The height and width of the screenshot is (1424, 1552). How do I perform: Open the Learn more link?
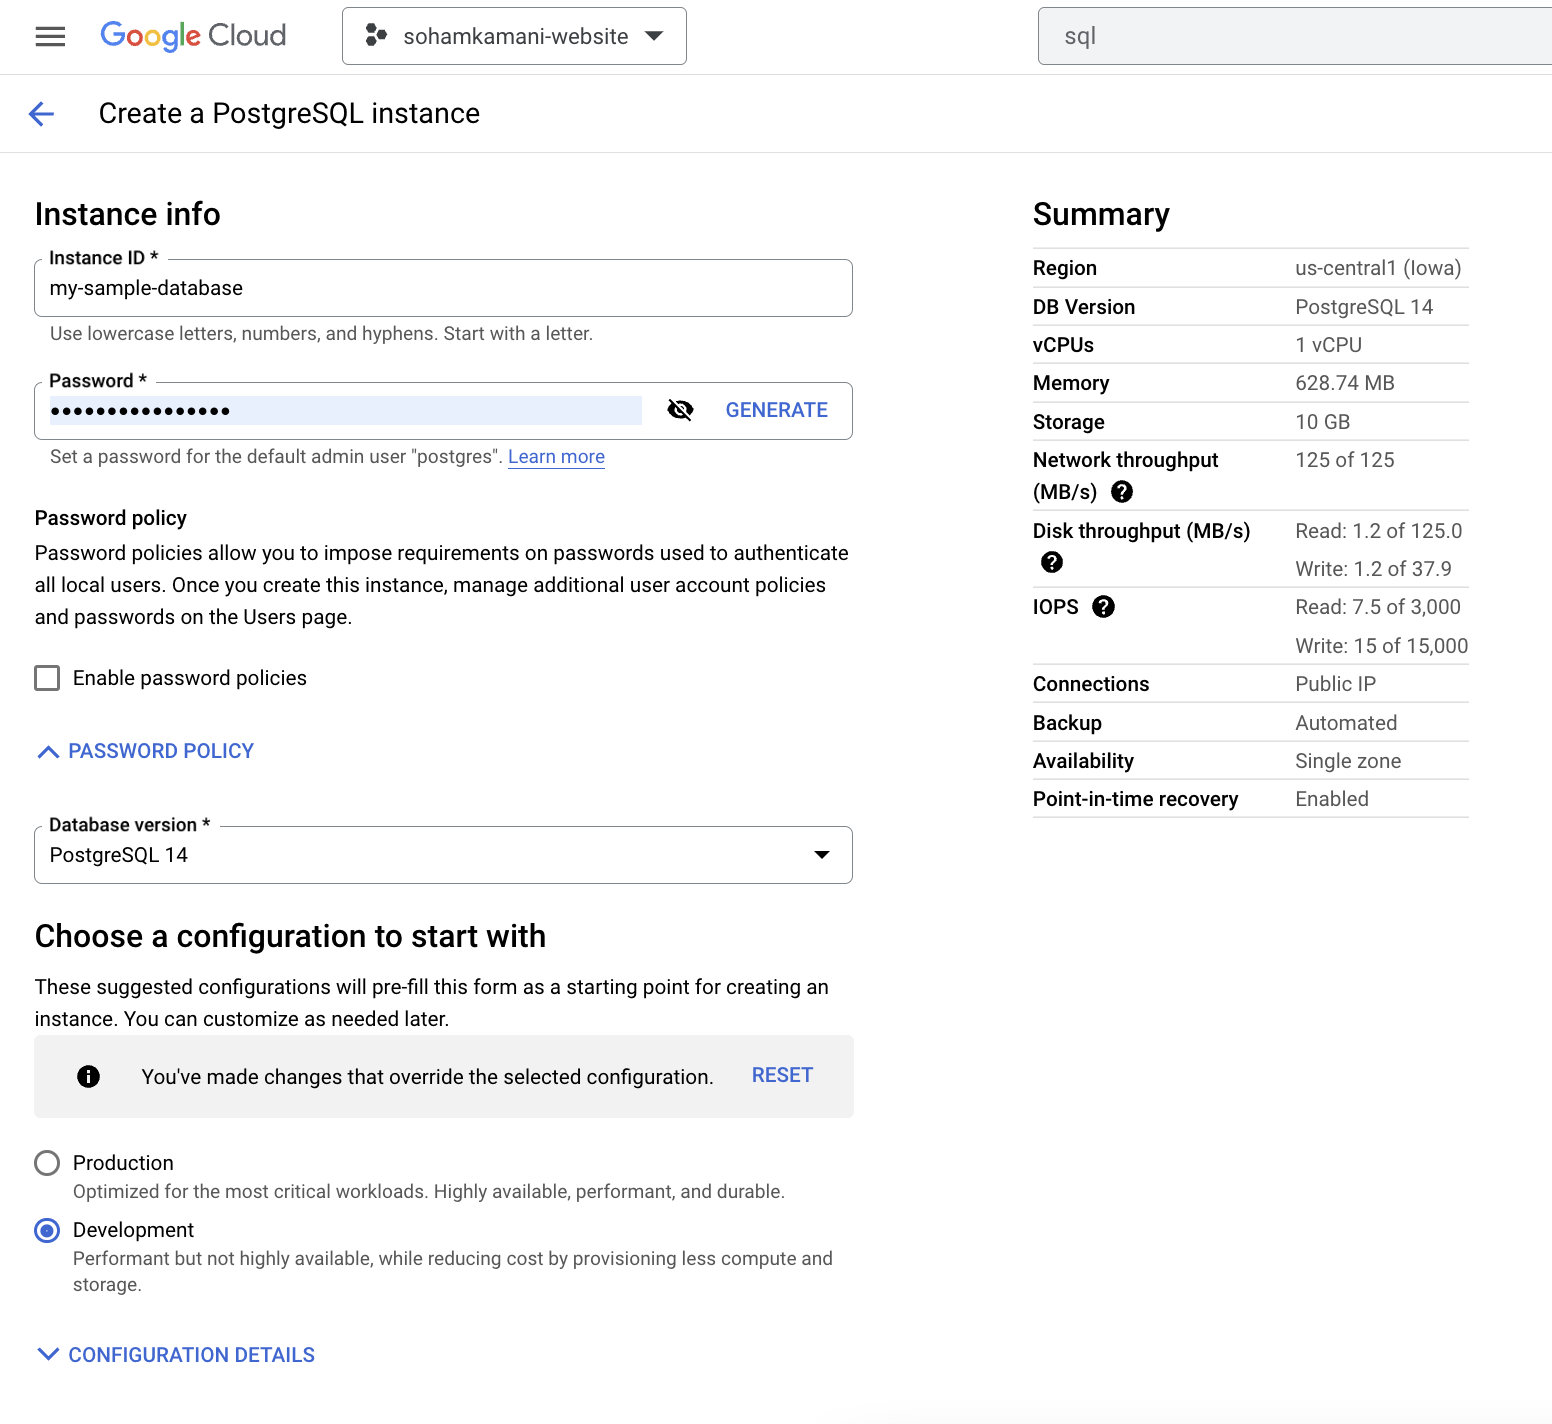tap(556, 457)
